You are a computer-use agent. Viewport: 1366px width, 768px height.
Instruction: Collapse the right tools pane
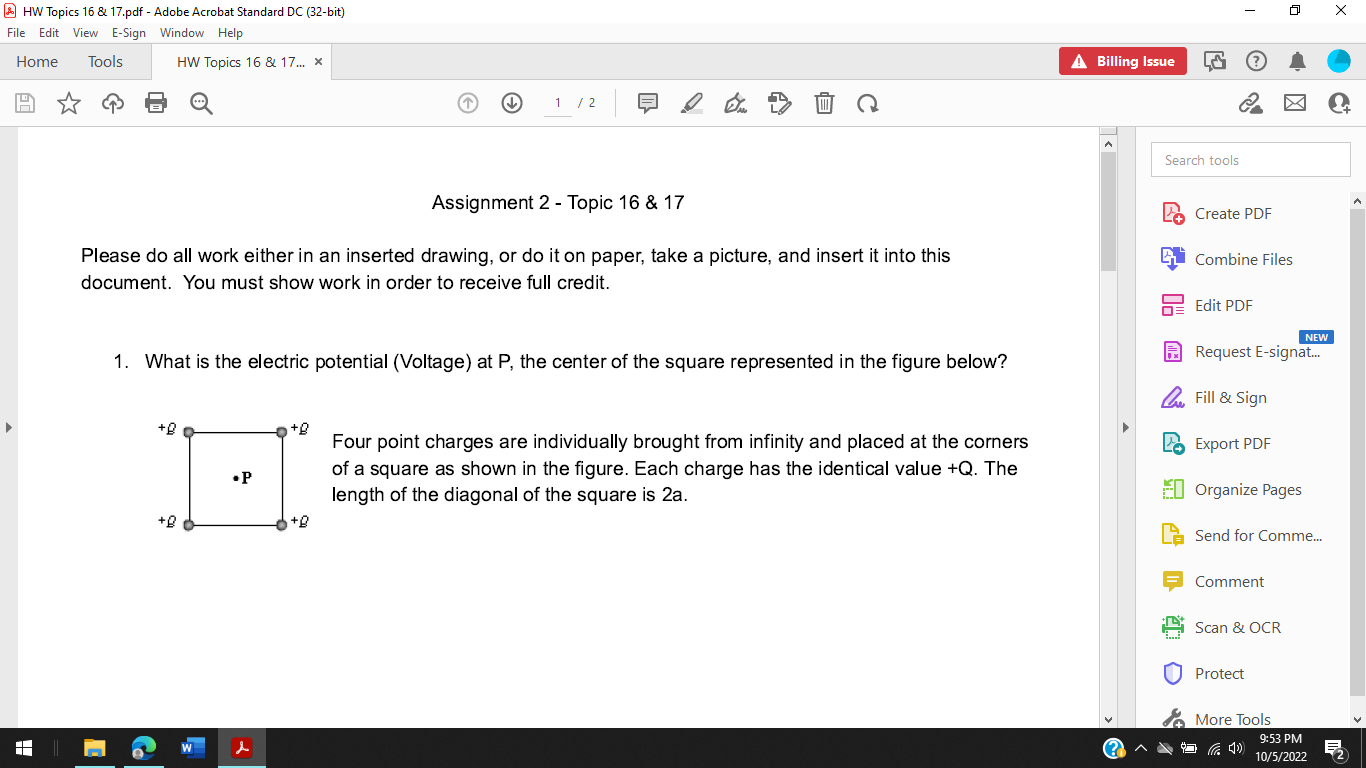pyautogui.click(x=1126, y=426)
